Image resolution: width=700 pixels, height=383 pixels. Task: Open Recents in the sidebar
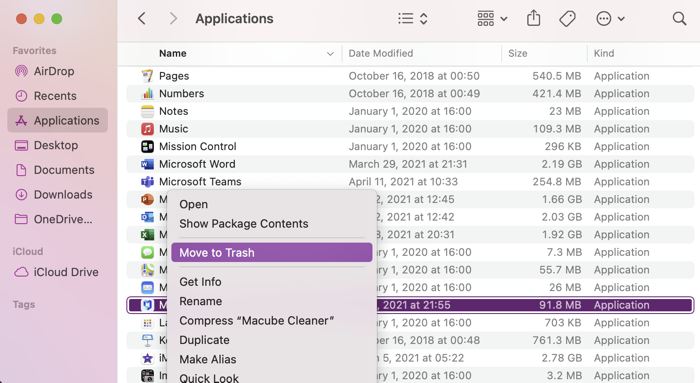click(x=58, y=96)
